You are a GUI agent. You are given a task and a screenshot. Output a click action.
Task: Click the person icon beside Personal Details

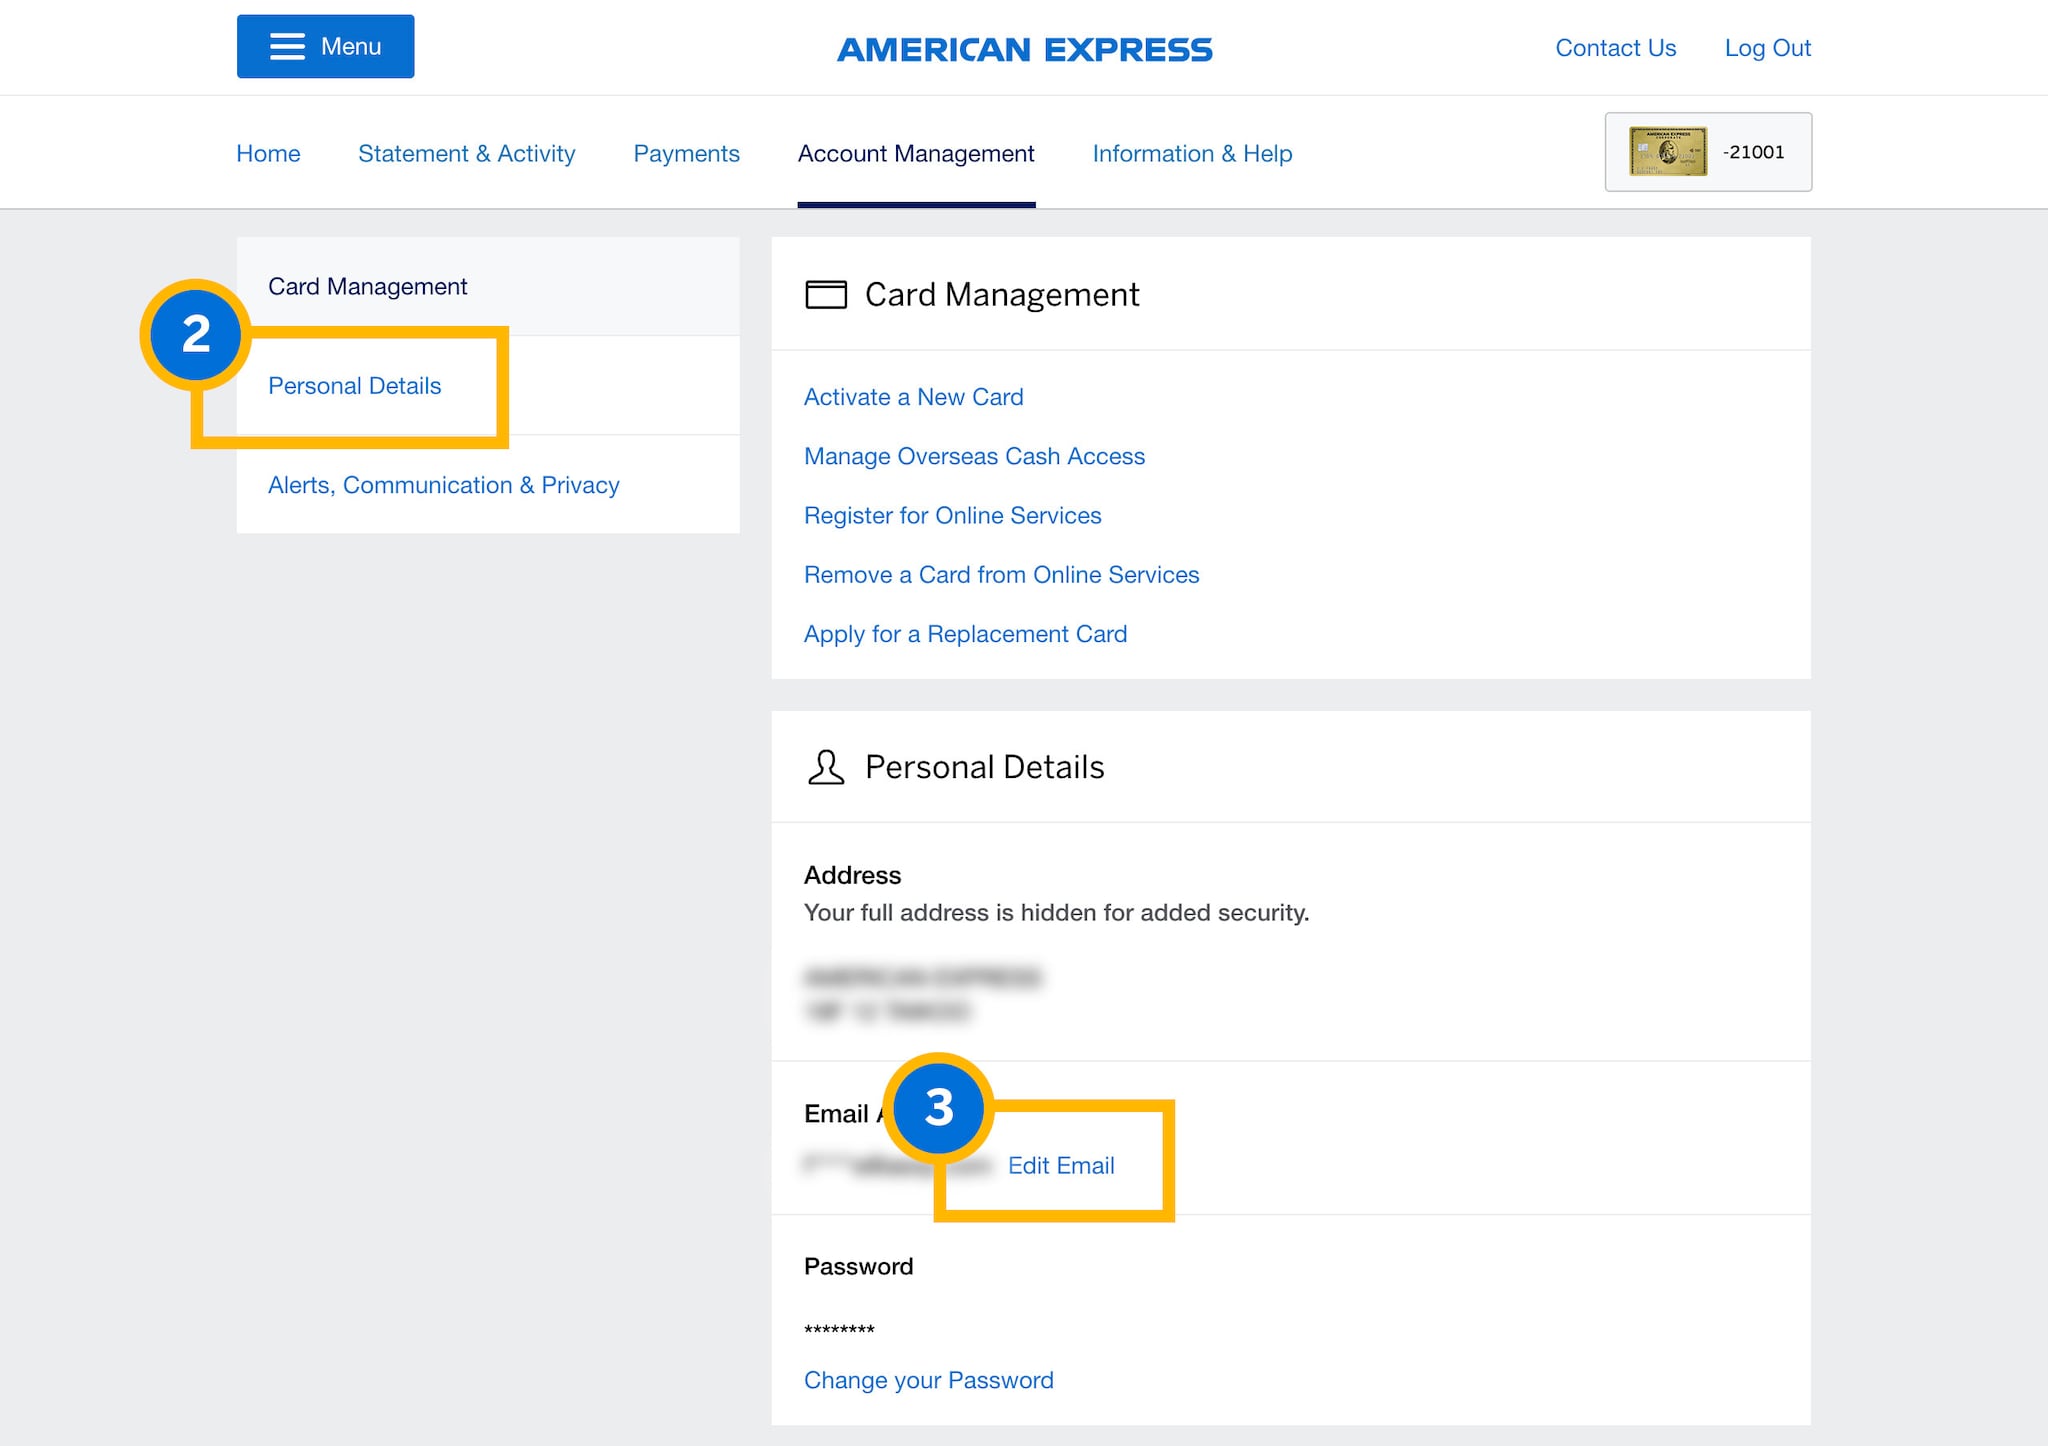825,767
